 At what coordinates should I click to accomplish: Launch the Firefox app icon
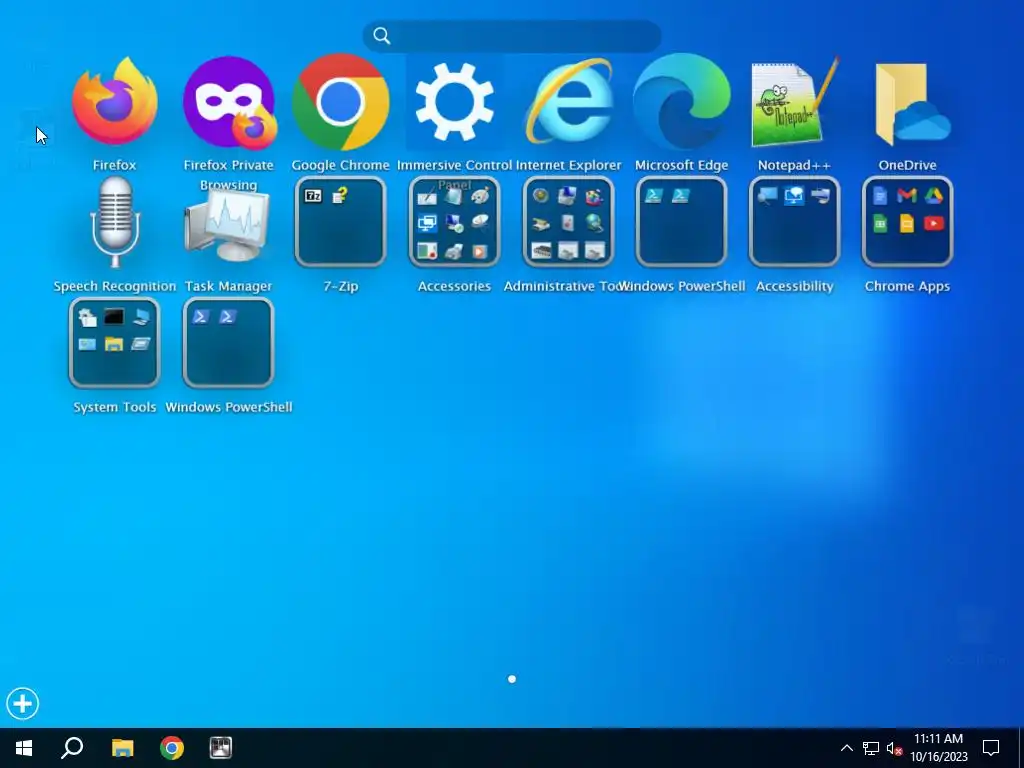click(114, 101)
